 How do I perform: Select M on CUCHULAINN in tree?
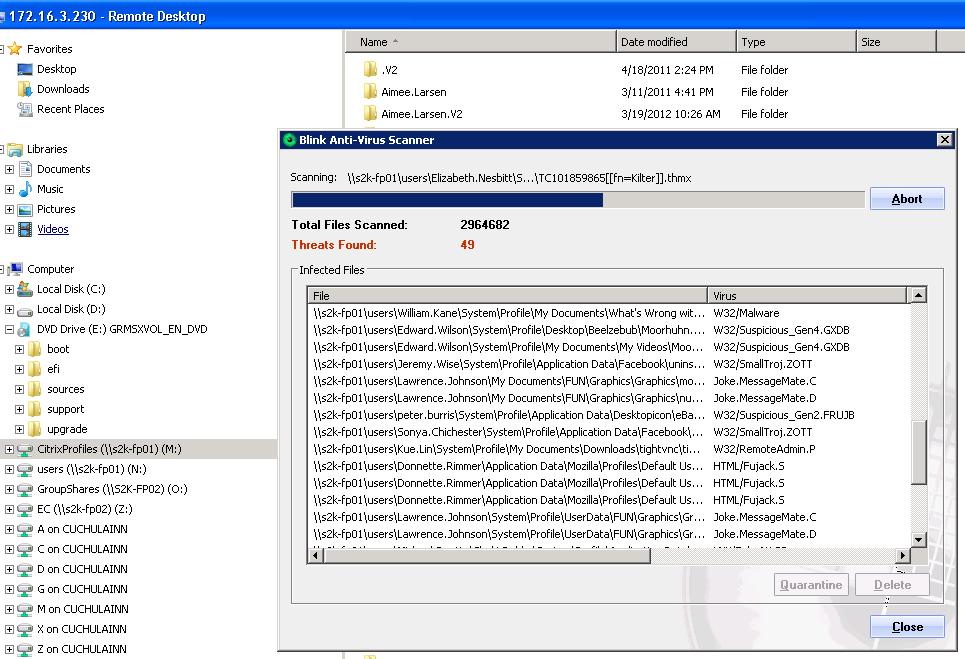coord(83,609)
